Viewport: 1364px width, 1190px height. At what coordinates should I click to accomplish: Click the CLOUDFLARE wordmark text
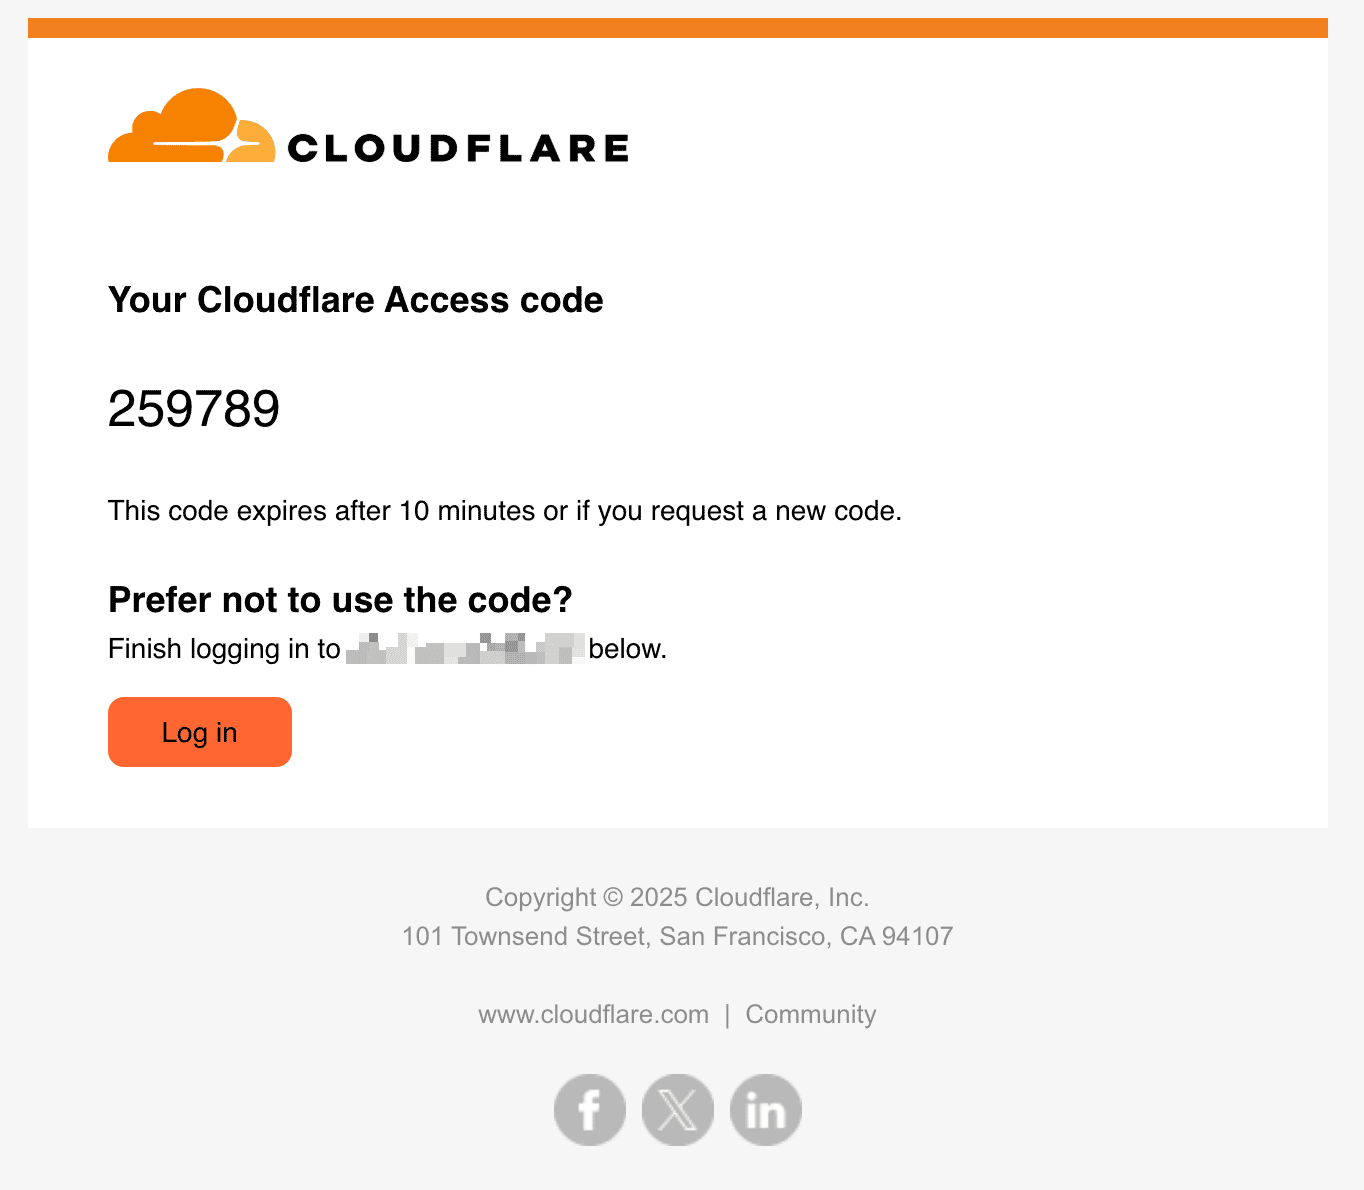(x=458, y=149)
